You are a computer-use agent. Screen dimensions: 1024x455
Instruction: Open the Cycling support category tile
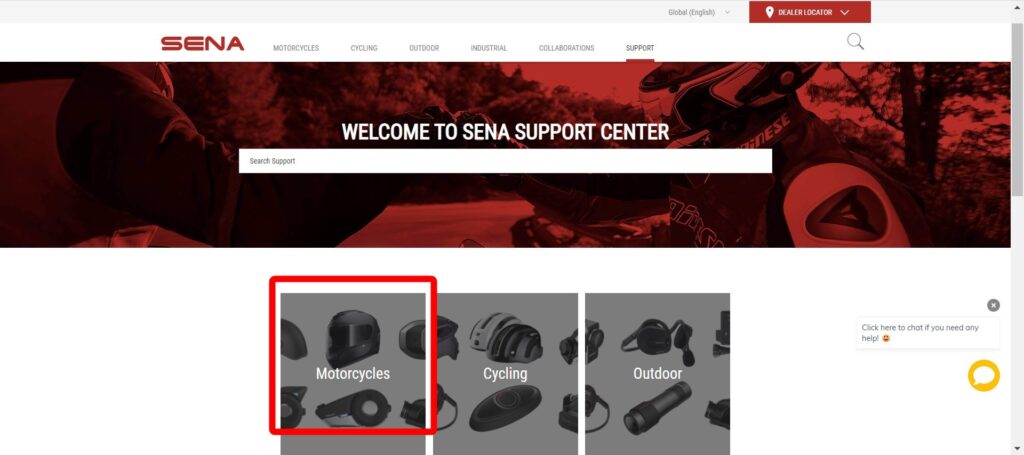(x=505, y=373)
